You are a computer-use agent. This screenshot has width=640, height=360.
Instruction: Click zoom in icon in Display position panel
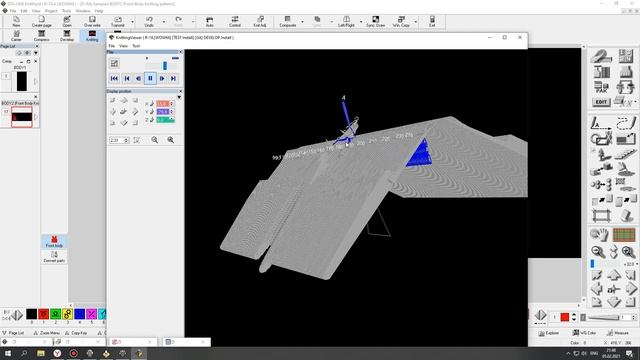pyautogui.click(x=171, y=140)
